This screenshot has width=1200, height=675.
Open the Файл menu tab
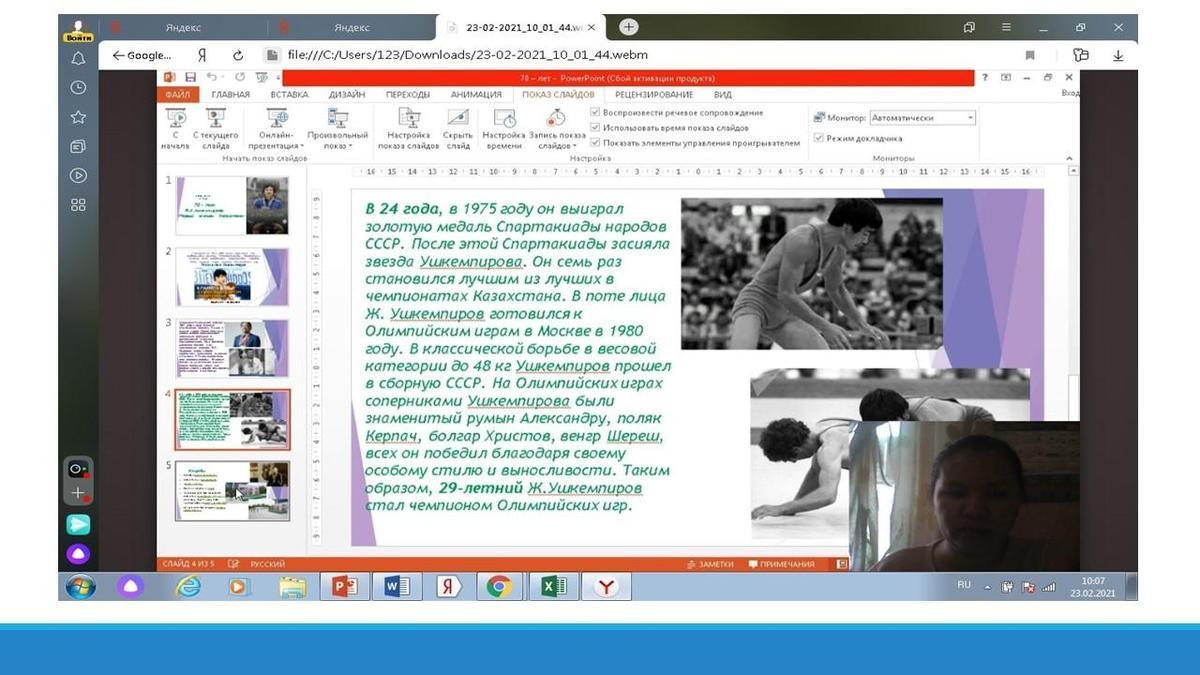[x=177, y=95]
